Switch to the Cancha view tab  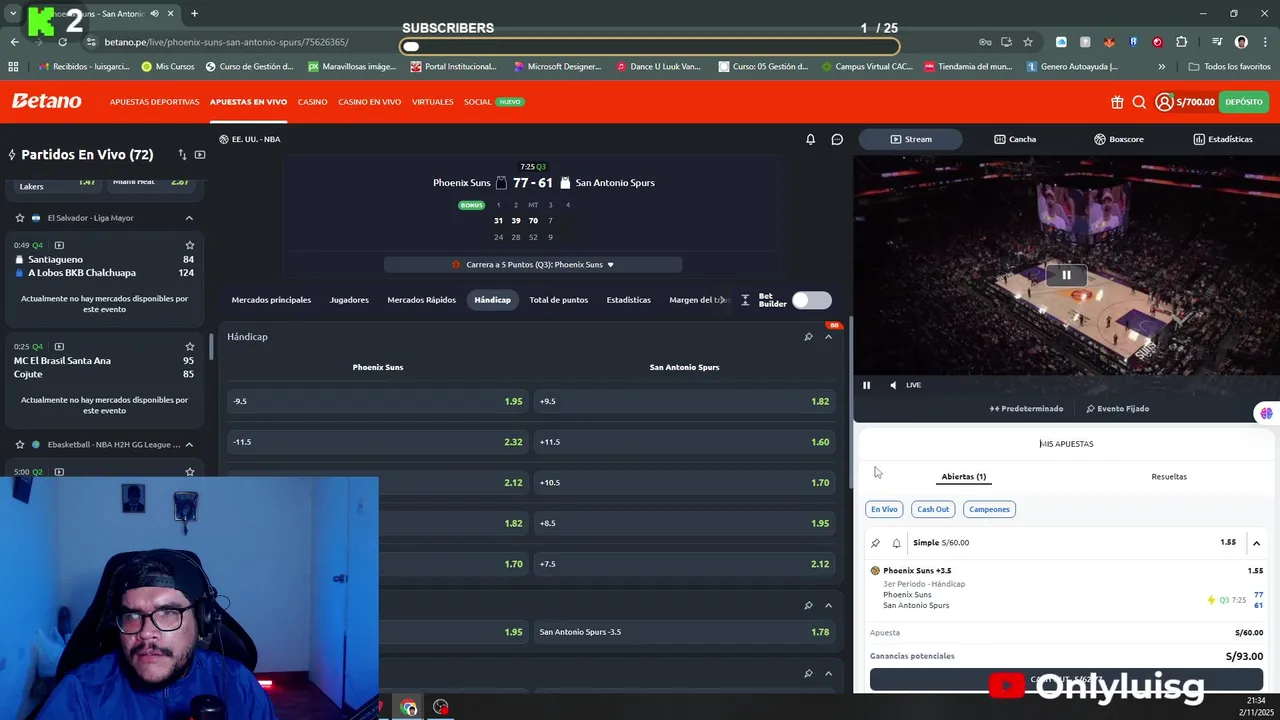[x=1014, y=139]
